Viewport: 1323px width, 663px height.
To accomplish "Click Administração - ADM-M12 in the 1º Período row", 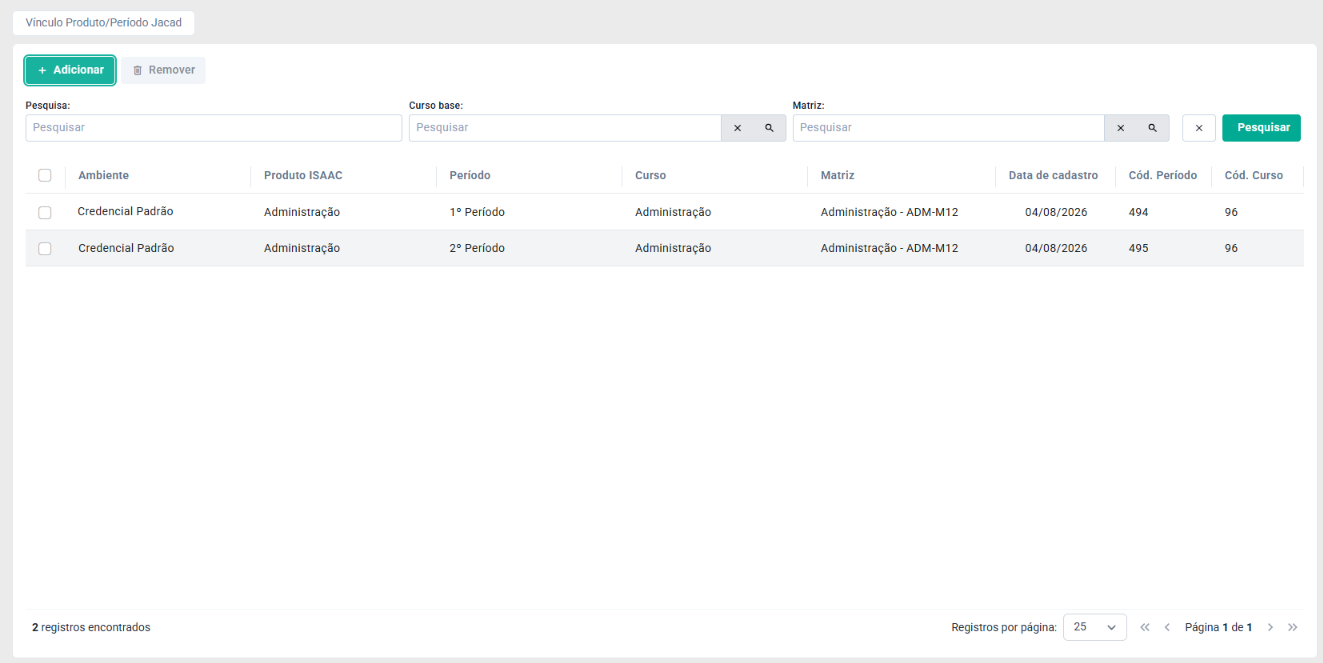I will coord(889,212).
